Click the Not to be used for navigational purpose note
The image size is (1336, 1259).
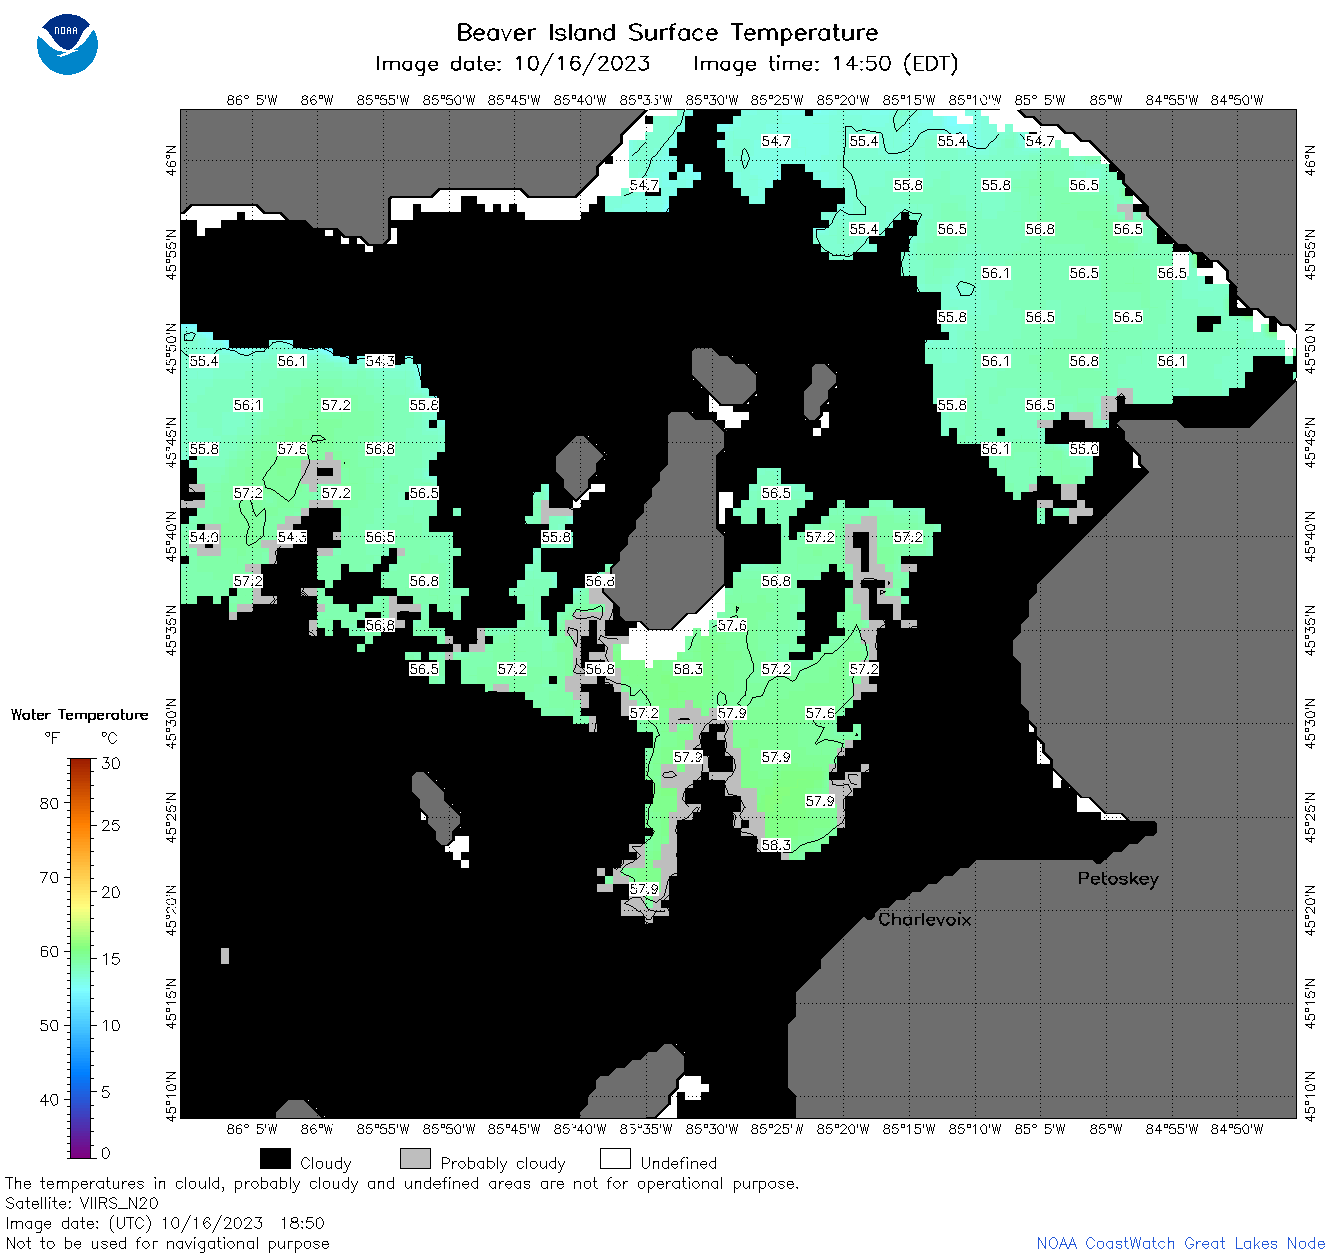point(167,1243)
